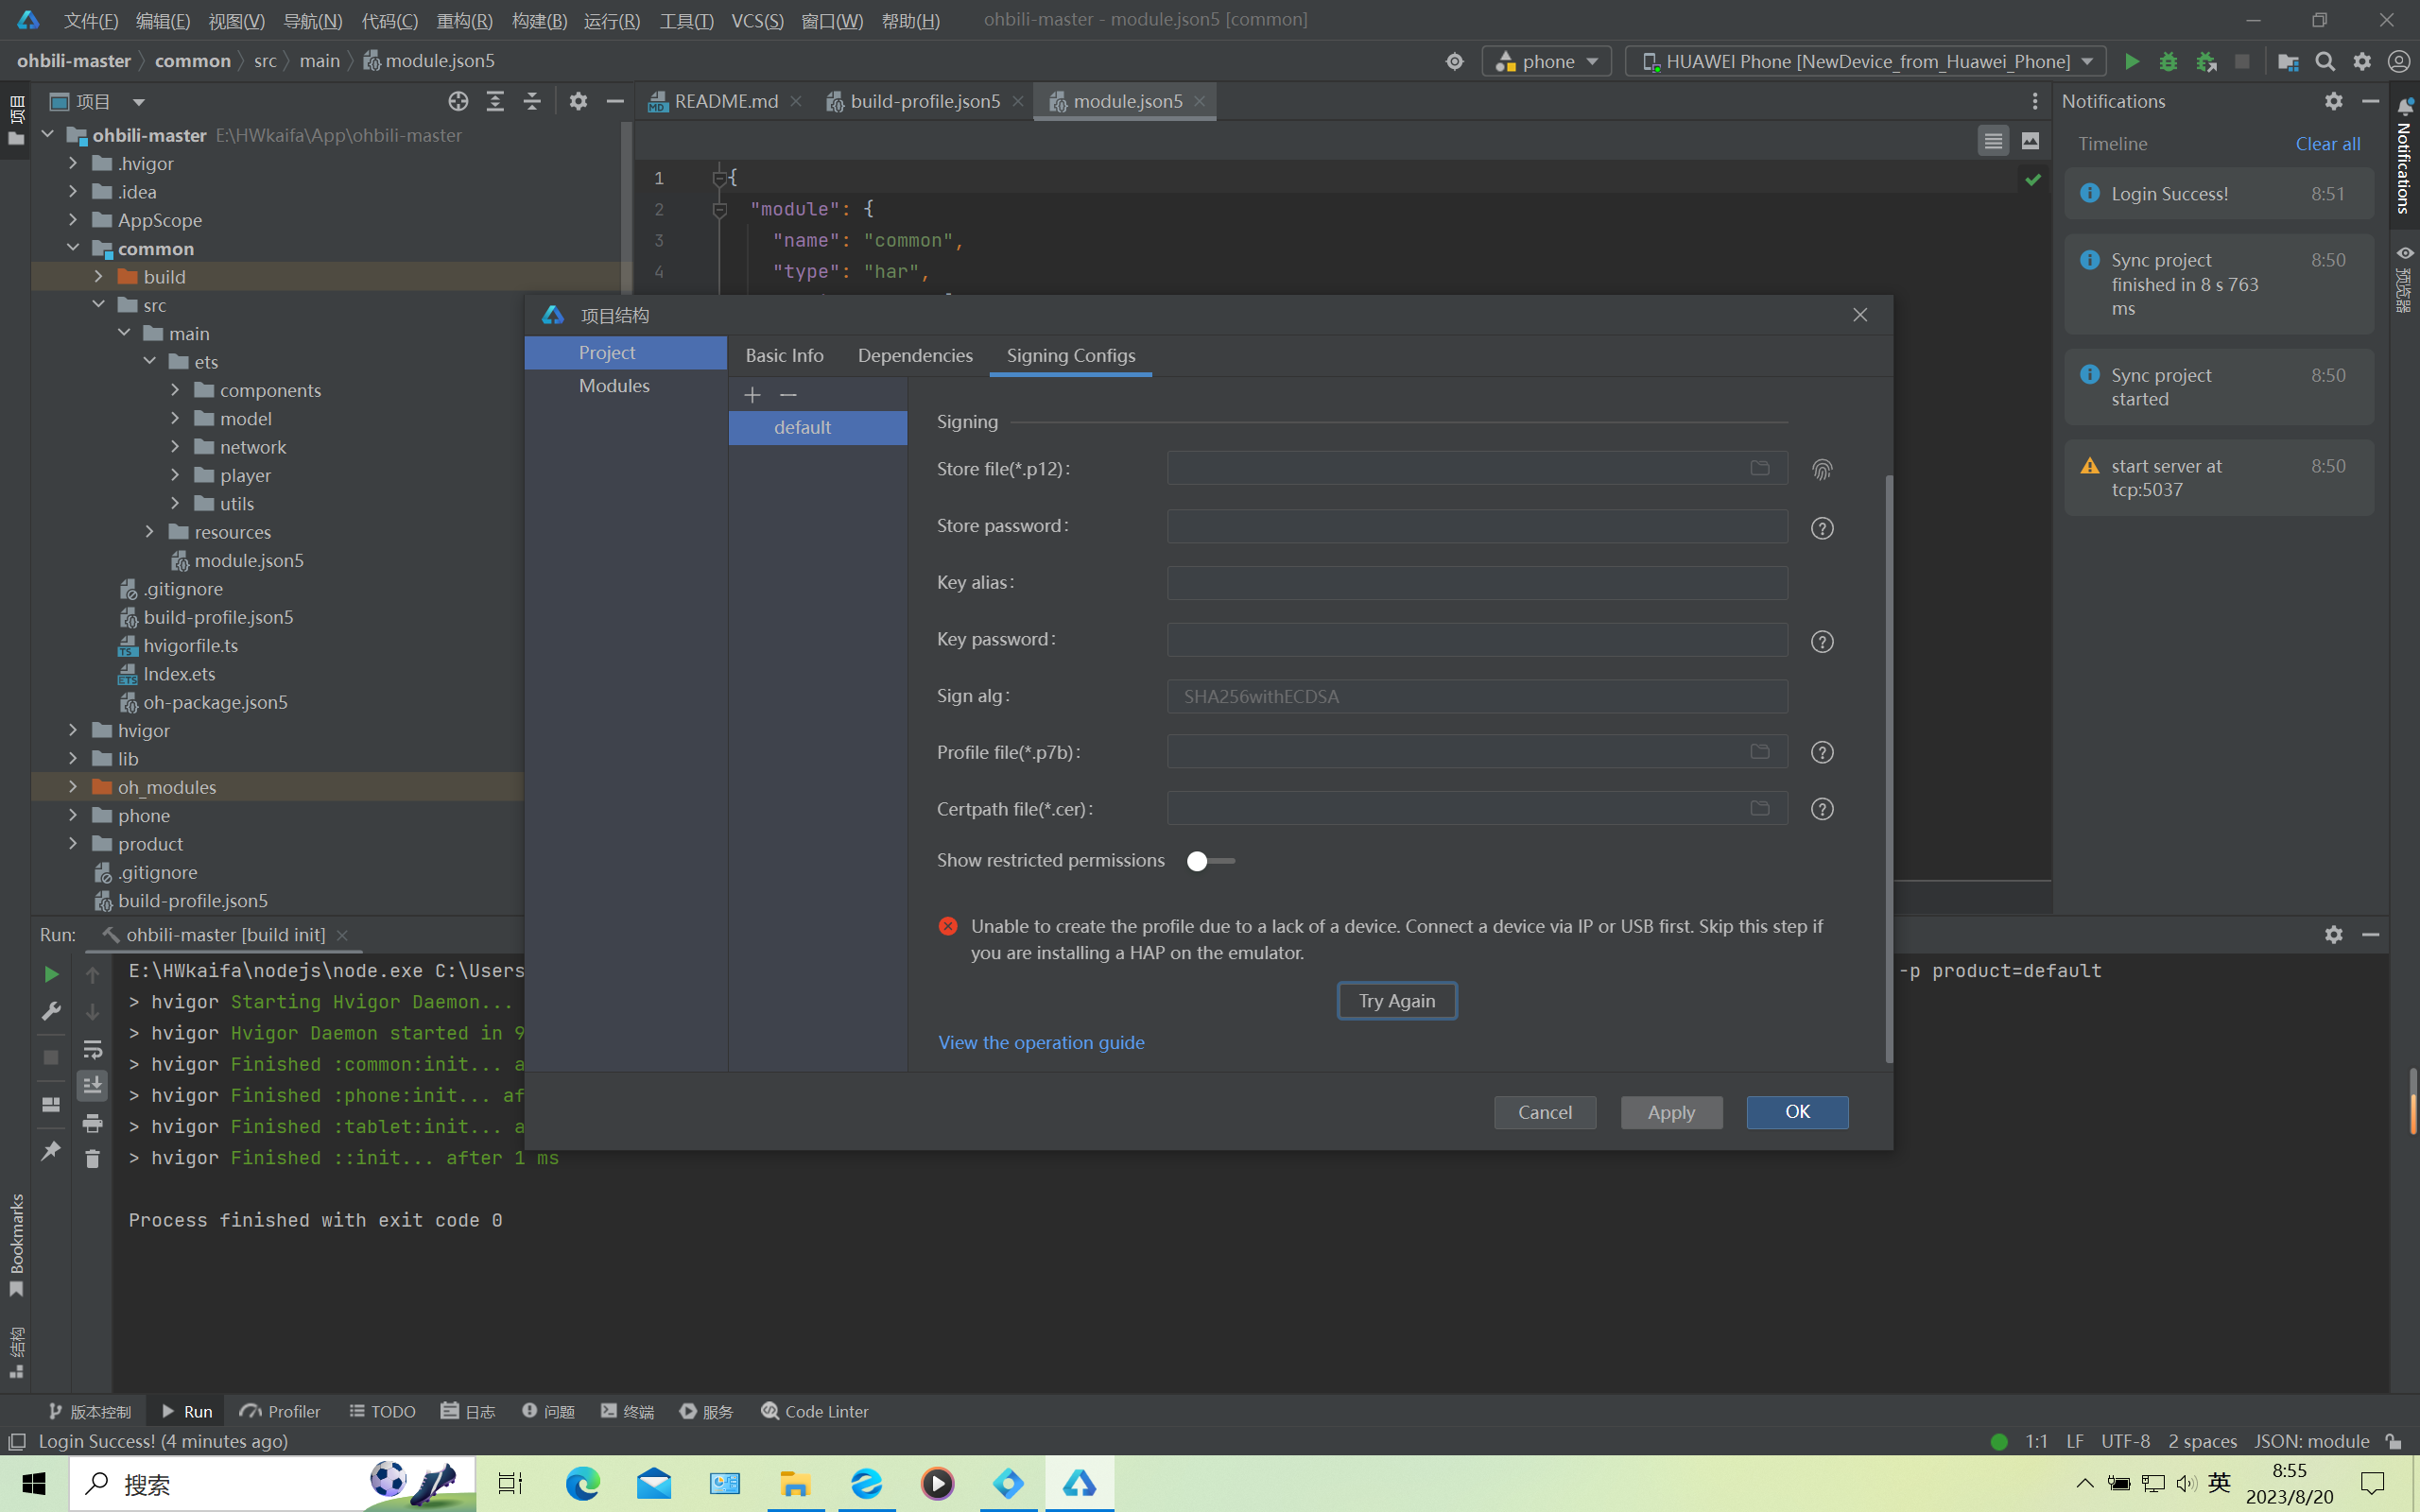Open Code Linter tool window
The width and height of the screenshot is (2420, 1512).
814,1411
